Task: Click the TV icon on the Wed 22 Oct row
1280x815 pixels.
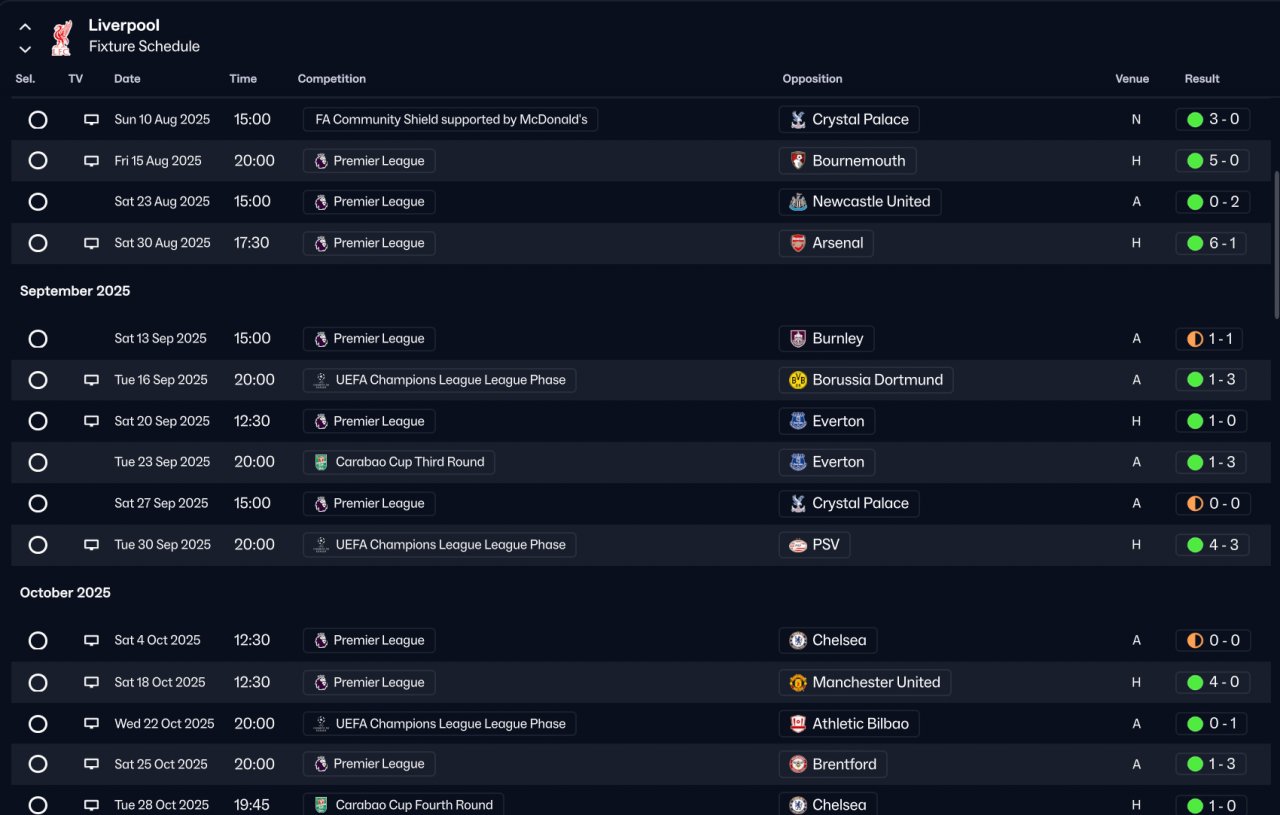Action: 91,723
